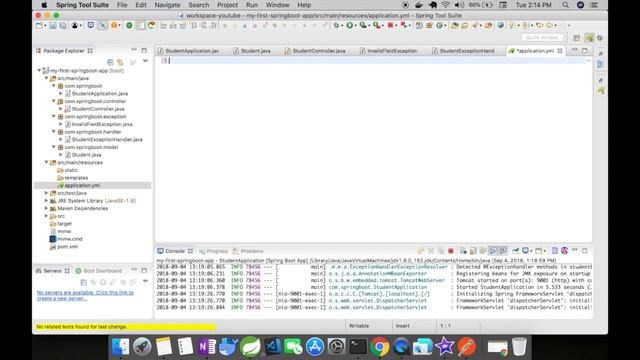
Task: Terminate the app with the console stop icon
Action: click(x=451, y=251)
